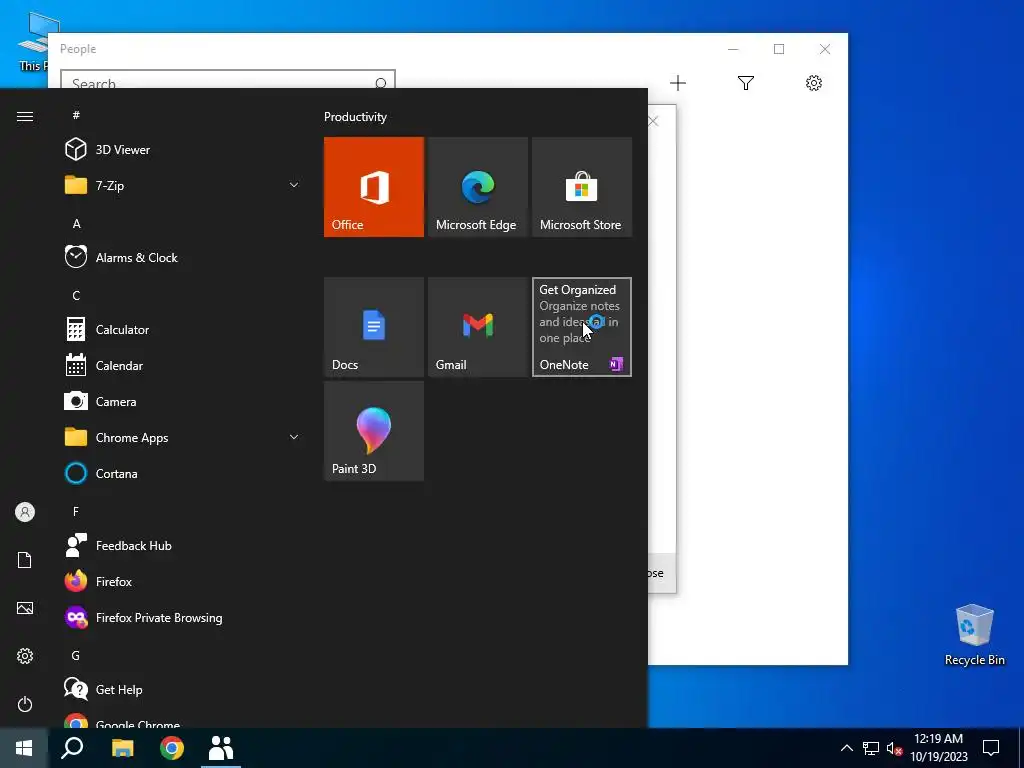1024x768 pixels.
Task: Click the G letter header in app list
Action: [76, 655]
